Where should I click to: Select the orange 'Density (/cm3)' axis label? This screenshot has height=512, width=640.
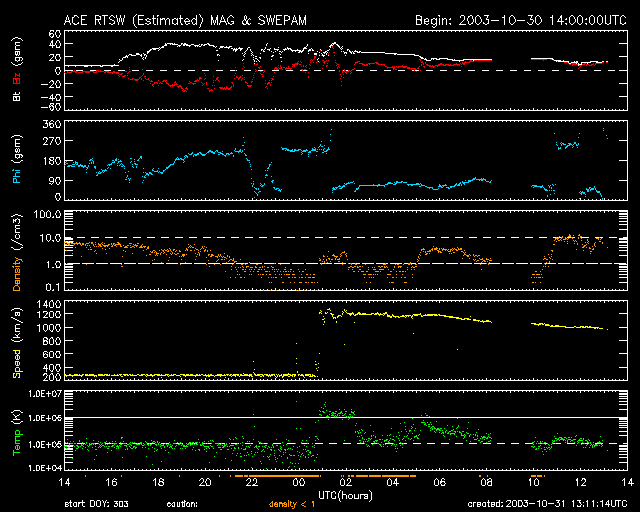(x=17, y=252)
